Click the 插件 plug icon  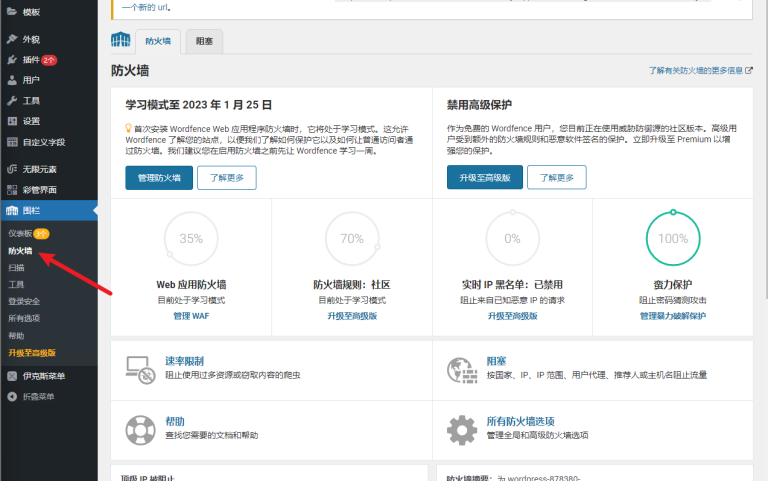[12, 60]
